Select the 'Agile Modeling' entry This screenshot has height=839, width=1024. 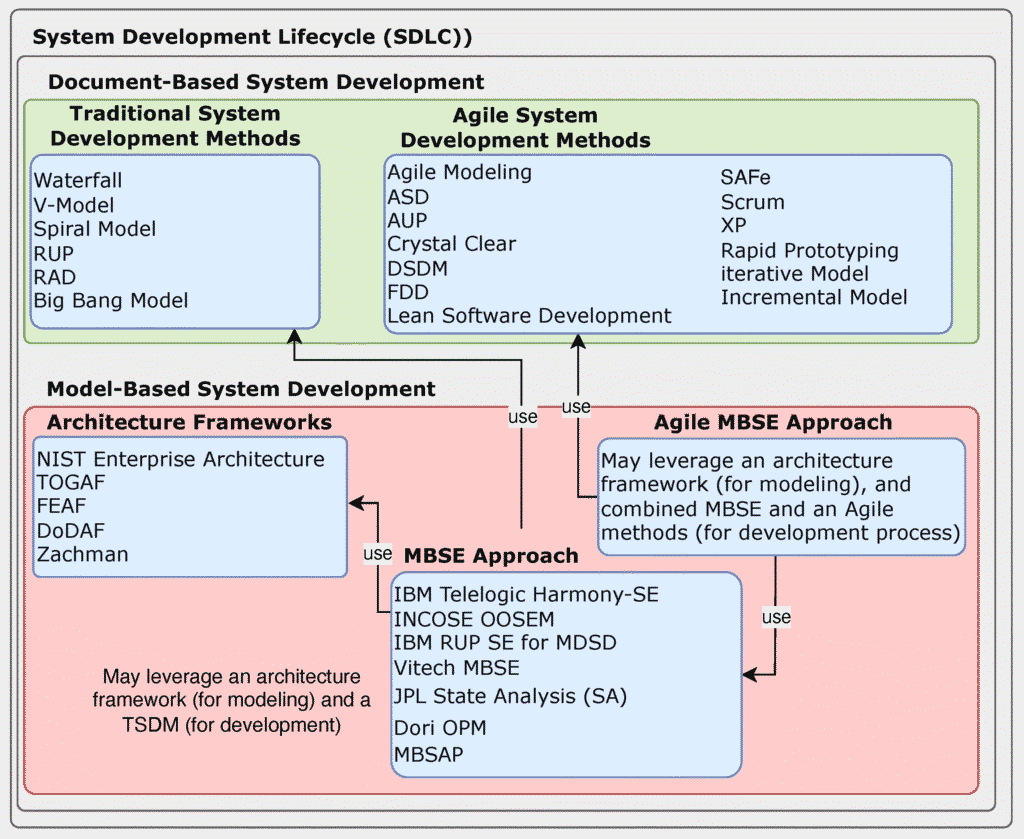point(460,173)
